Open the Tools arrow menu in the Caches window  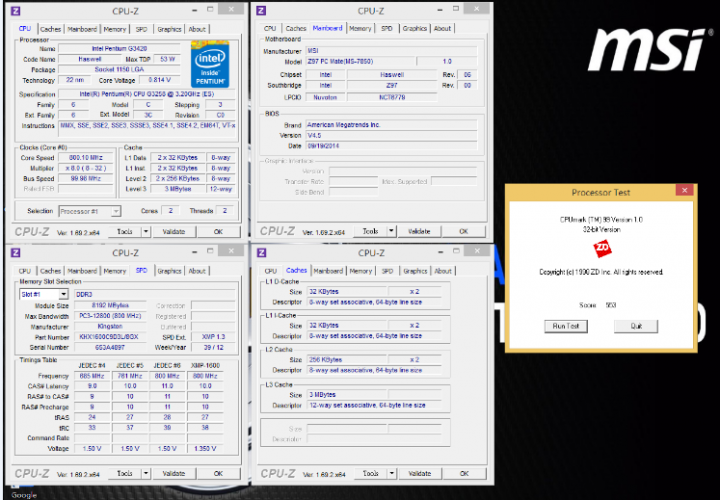click(x=392, y=473)
